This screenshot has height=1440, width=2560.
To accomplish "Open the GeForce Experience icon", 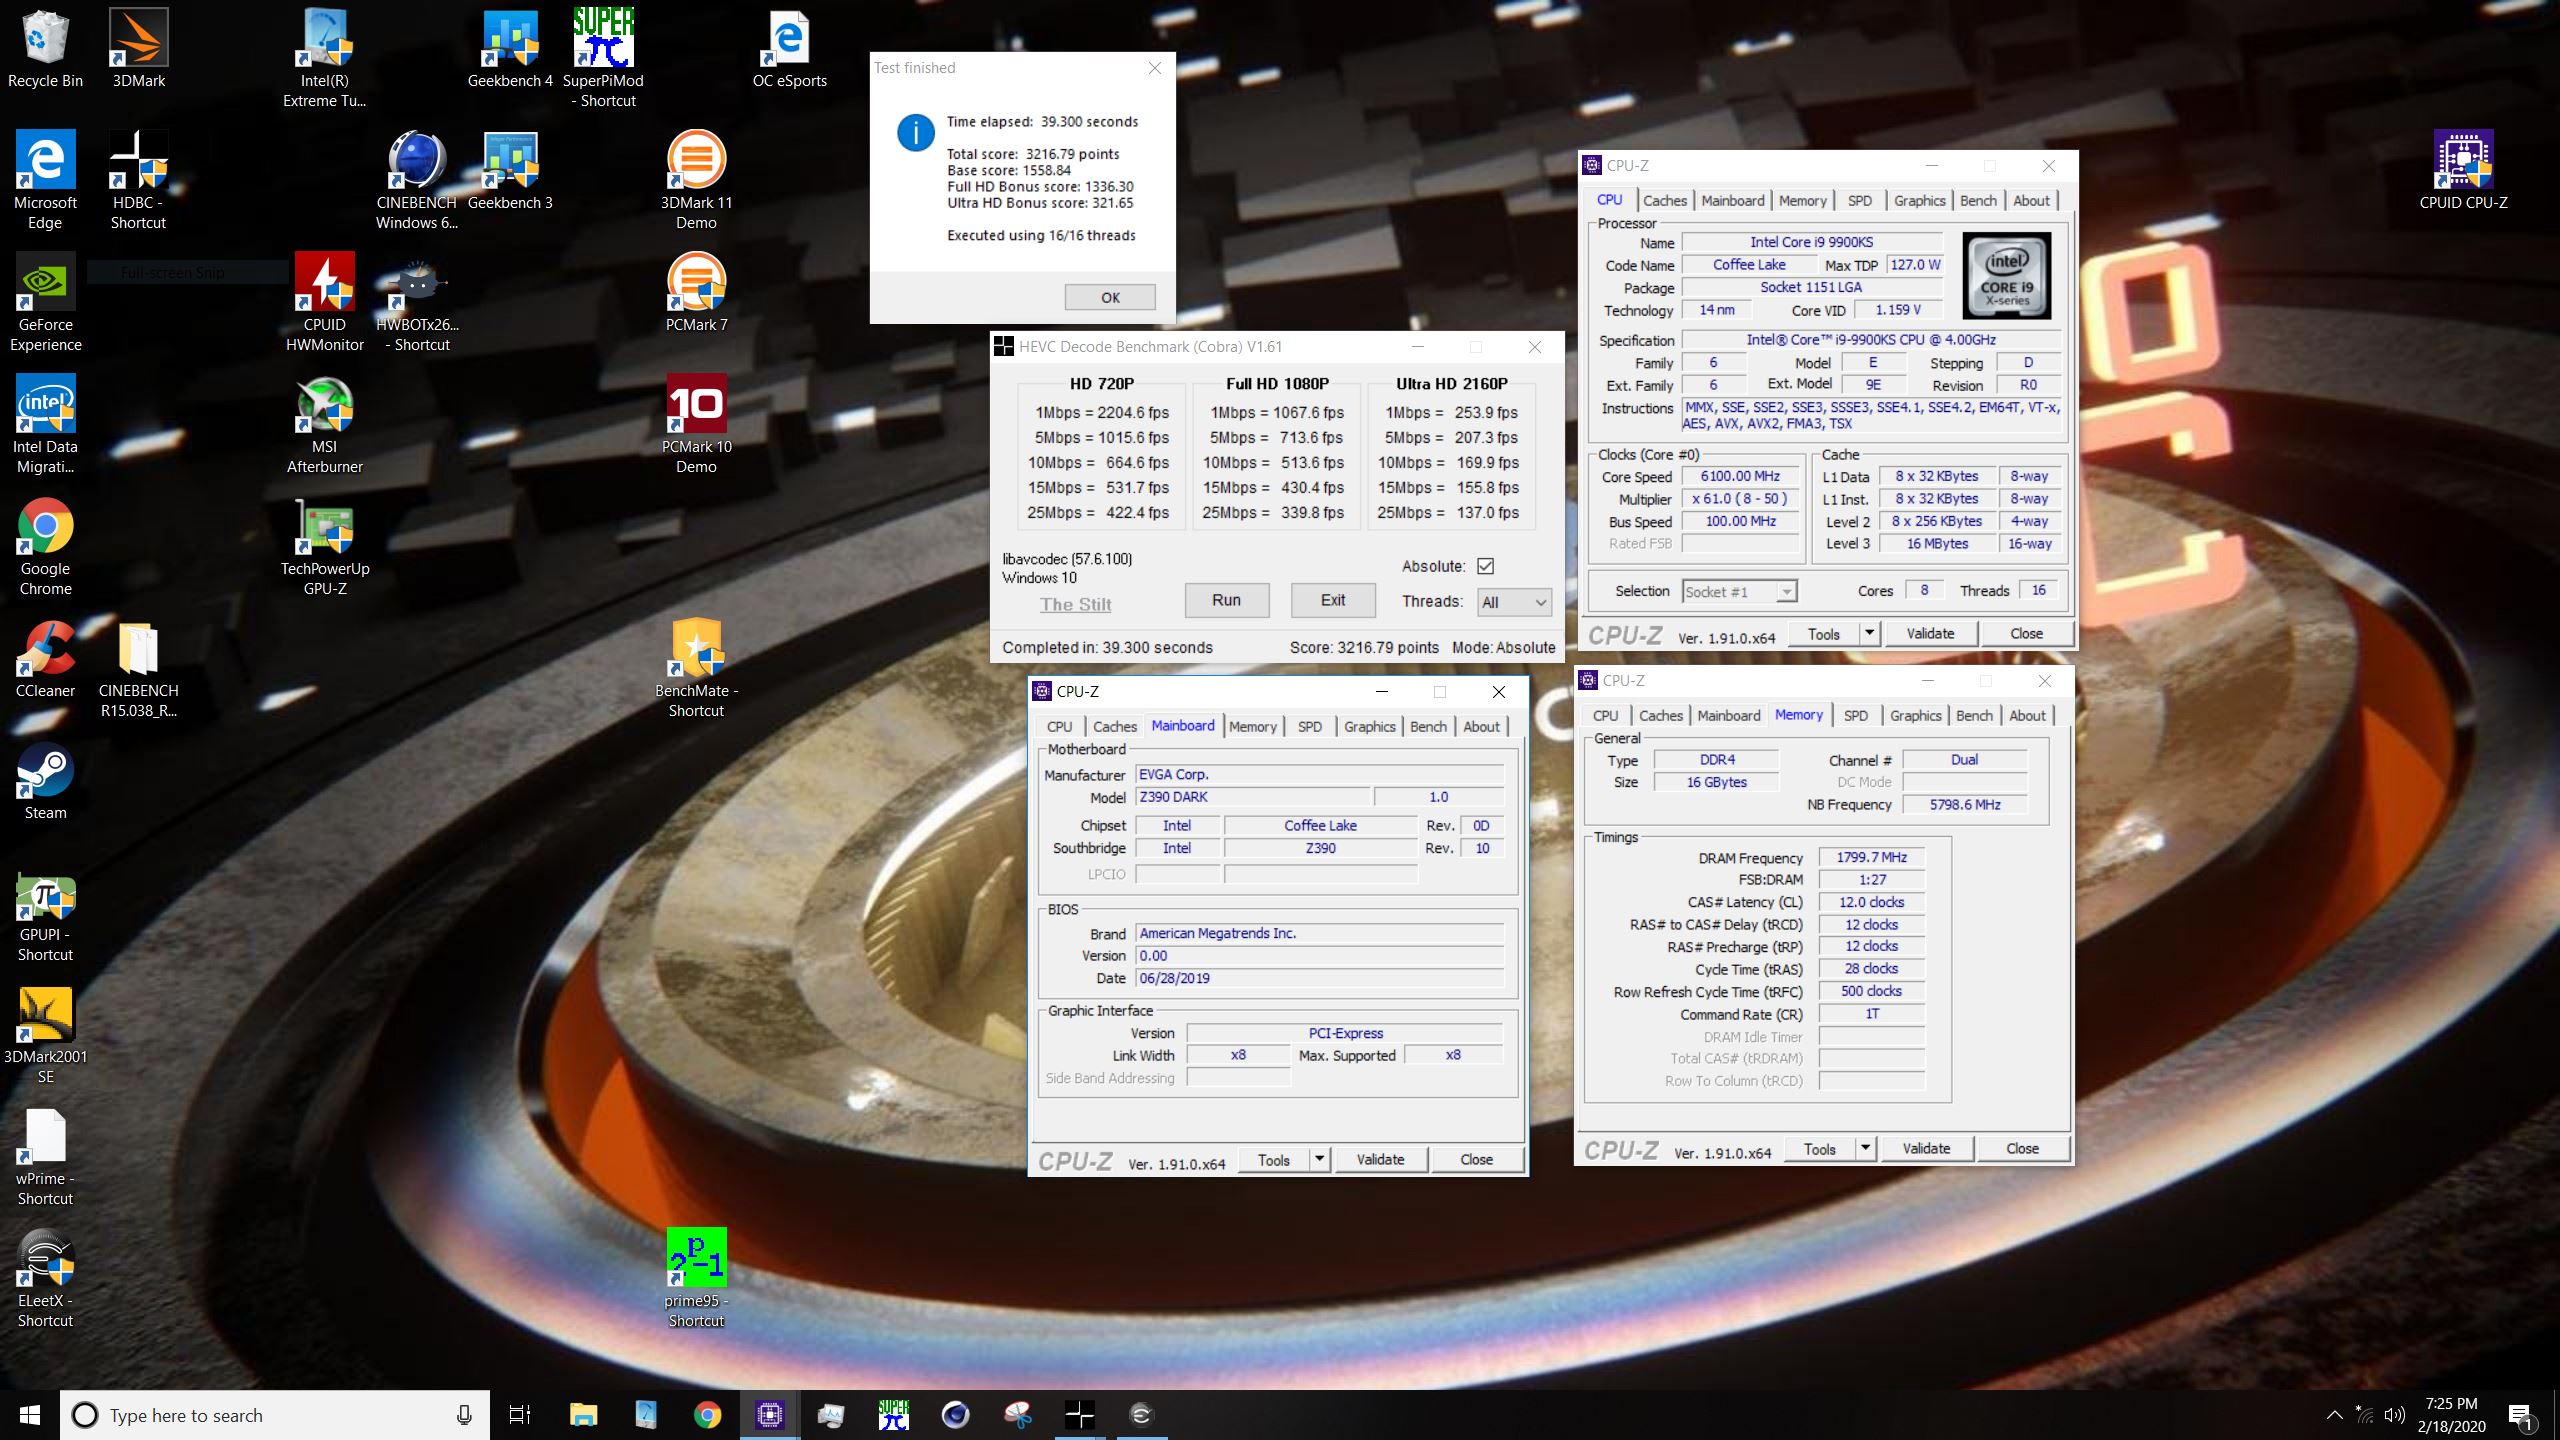I will 46,302.
